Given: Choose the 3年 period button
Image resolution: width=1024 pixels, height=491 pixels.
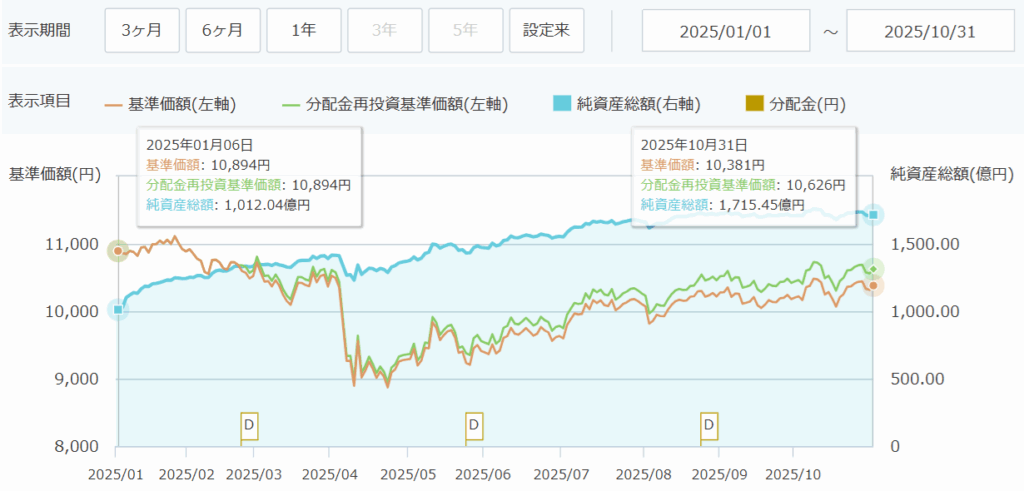Looking at the screenshot, I should click(x=385, y=30).
